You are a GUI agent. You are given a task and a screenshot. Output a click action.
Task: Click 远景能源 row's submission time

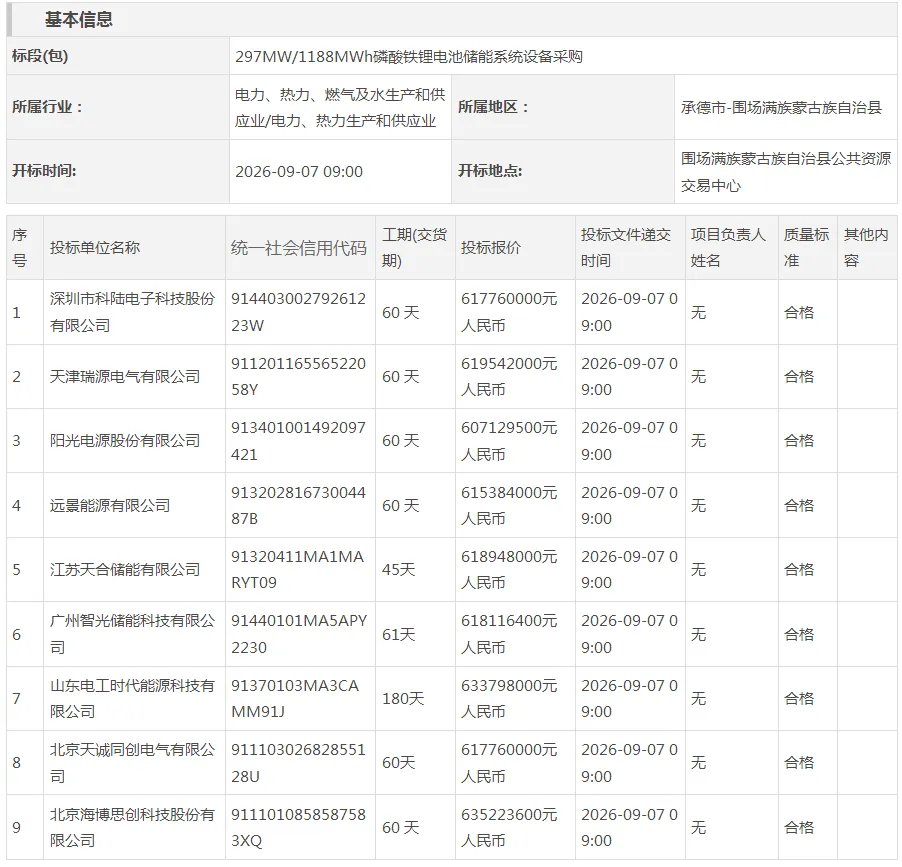(629, 506)
